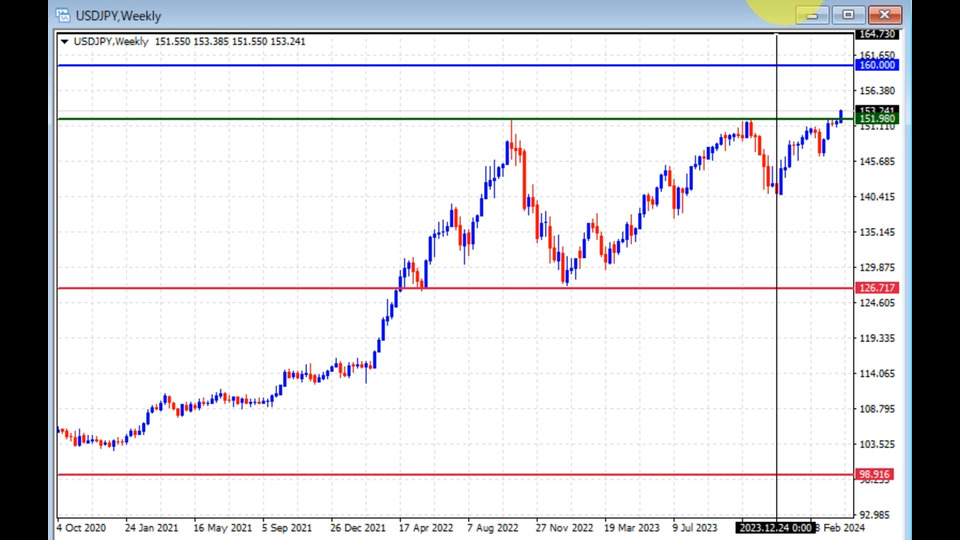Screen dimensions: 960x540
Task: Click the 140.415 price axis value
Action: point(877,197)
